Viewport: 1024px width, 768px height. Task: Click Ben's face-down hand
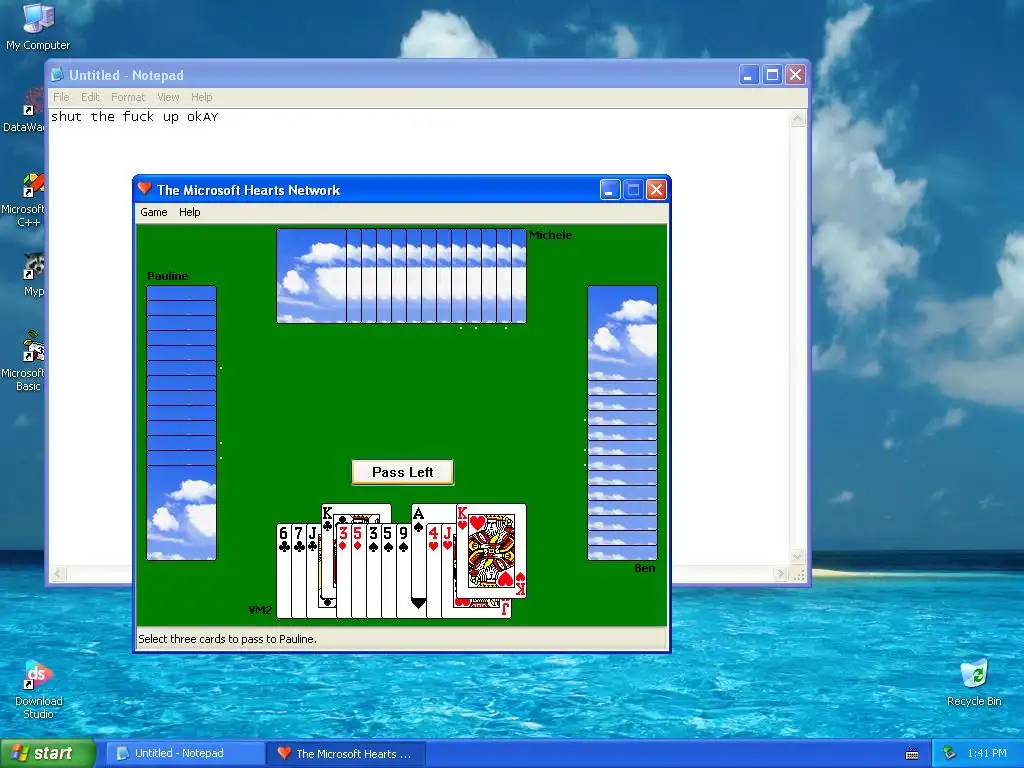(x=622, y=423)
